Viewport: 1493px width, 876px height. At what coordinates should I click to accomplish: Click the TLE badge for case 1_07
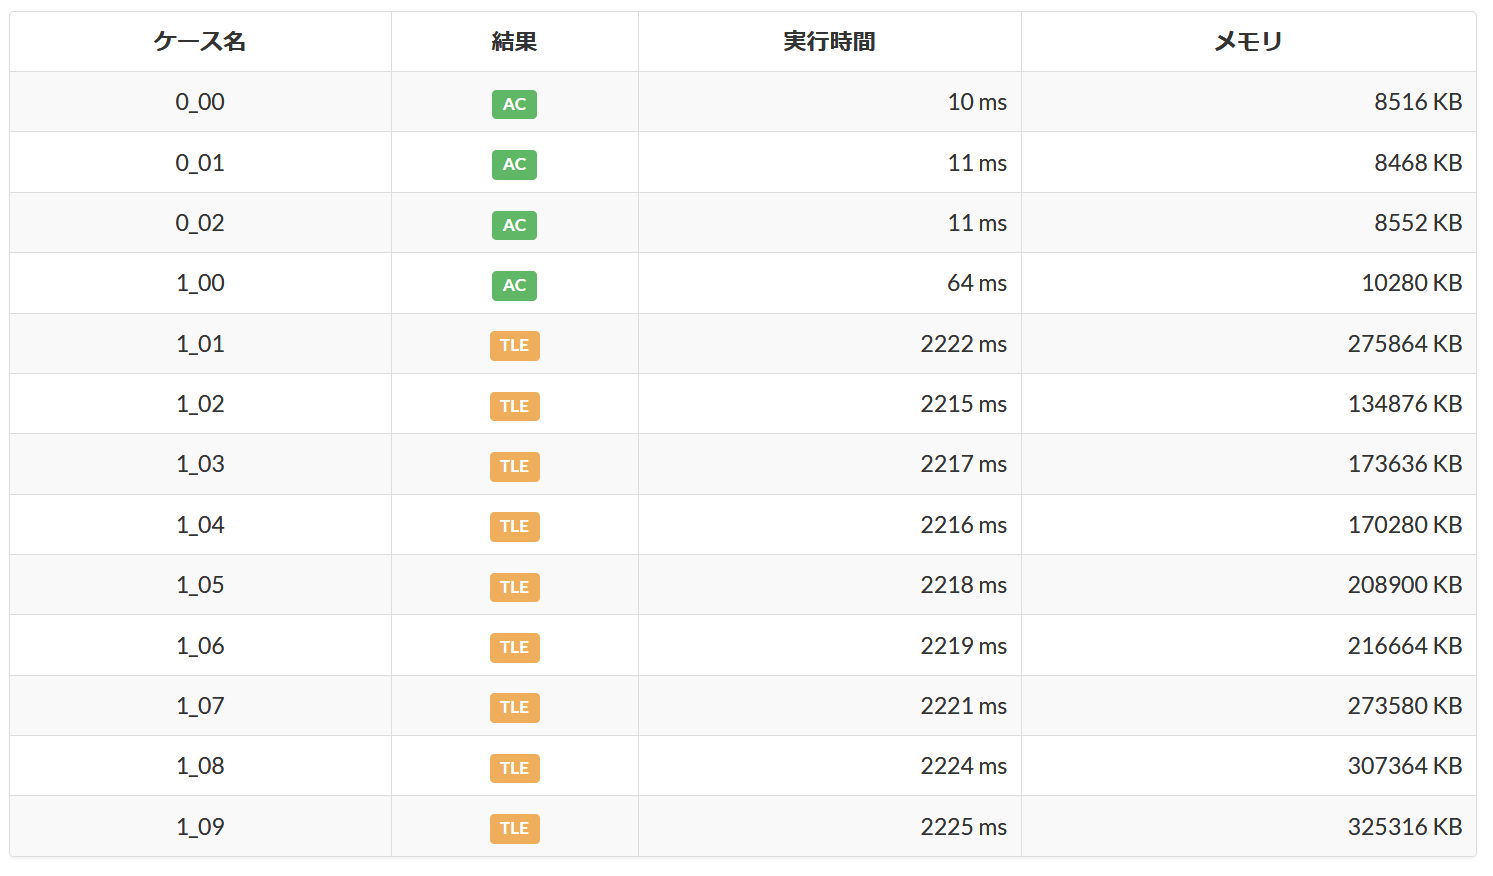point(514,707)
